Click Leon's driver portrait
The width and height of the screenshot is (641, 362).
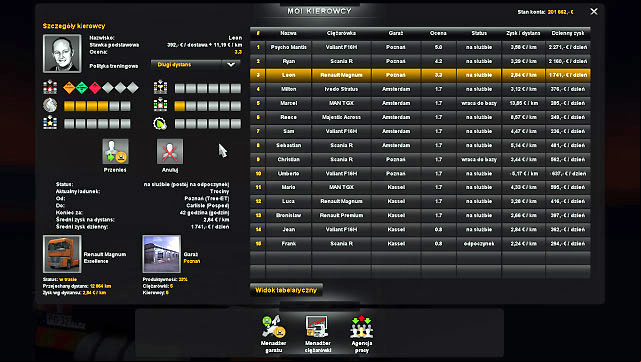point(62,53)
